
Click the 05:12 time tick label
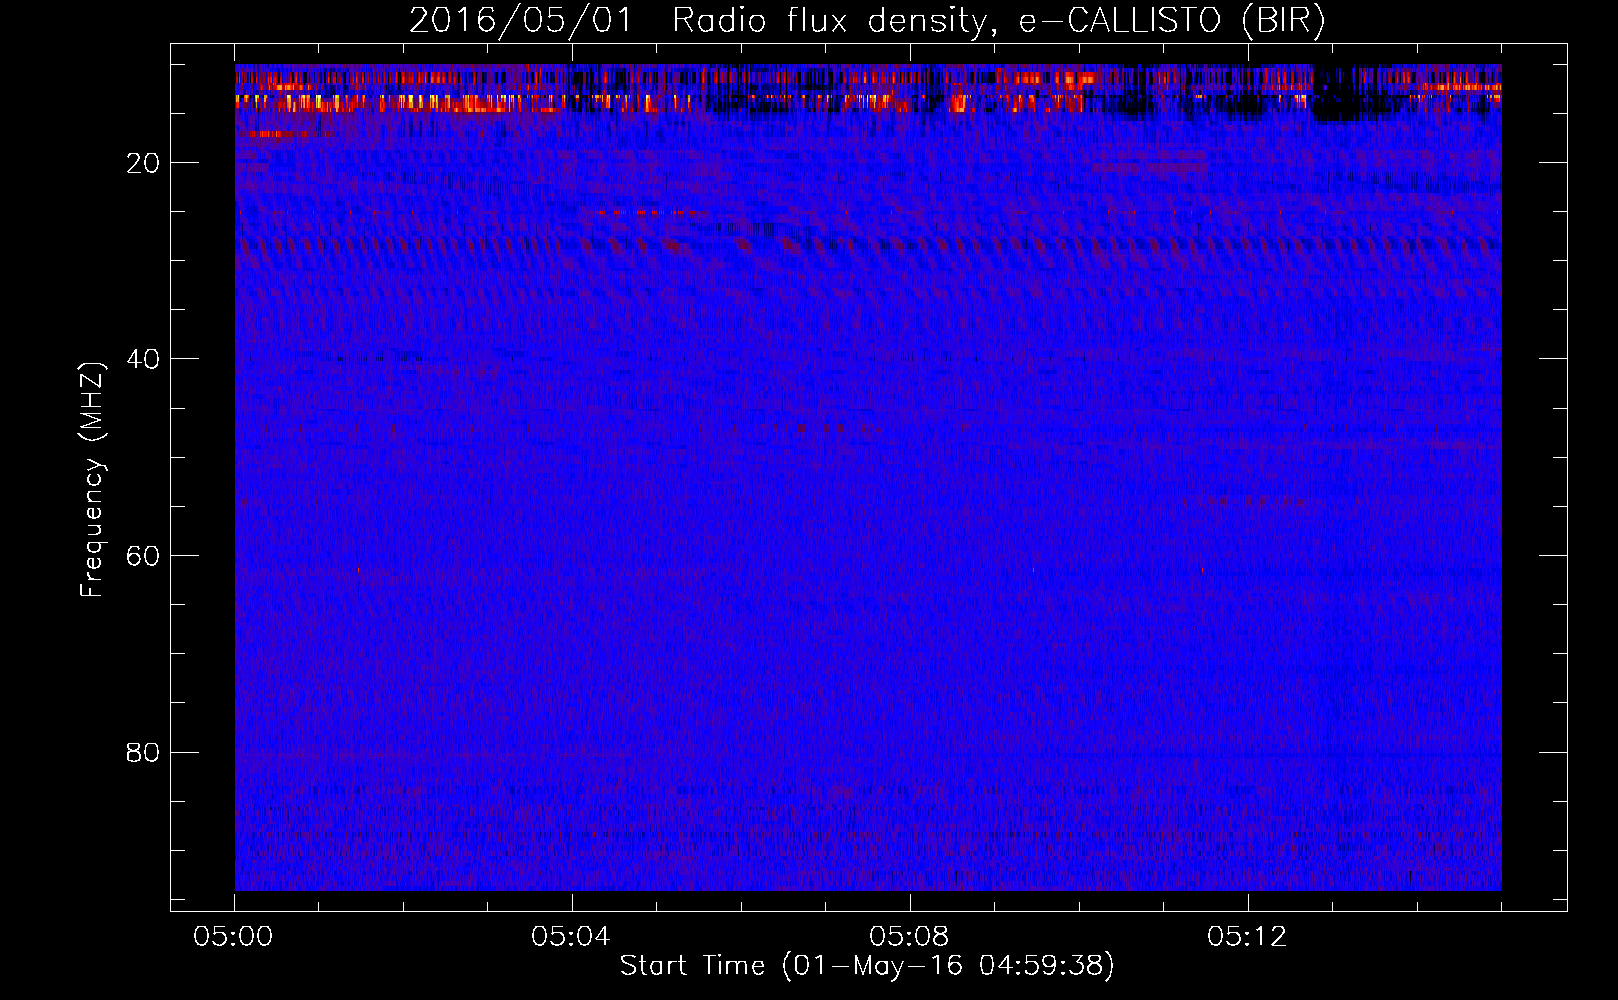(x=1247, y=937)
